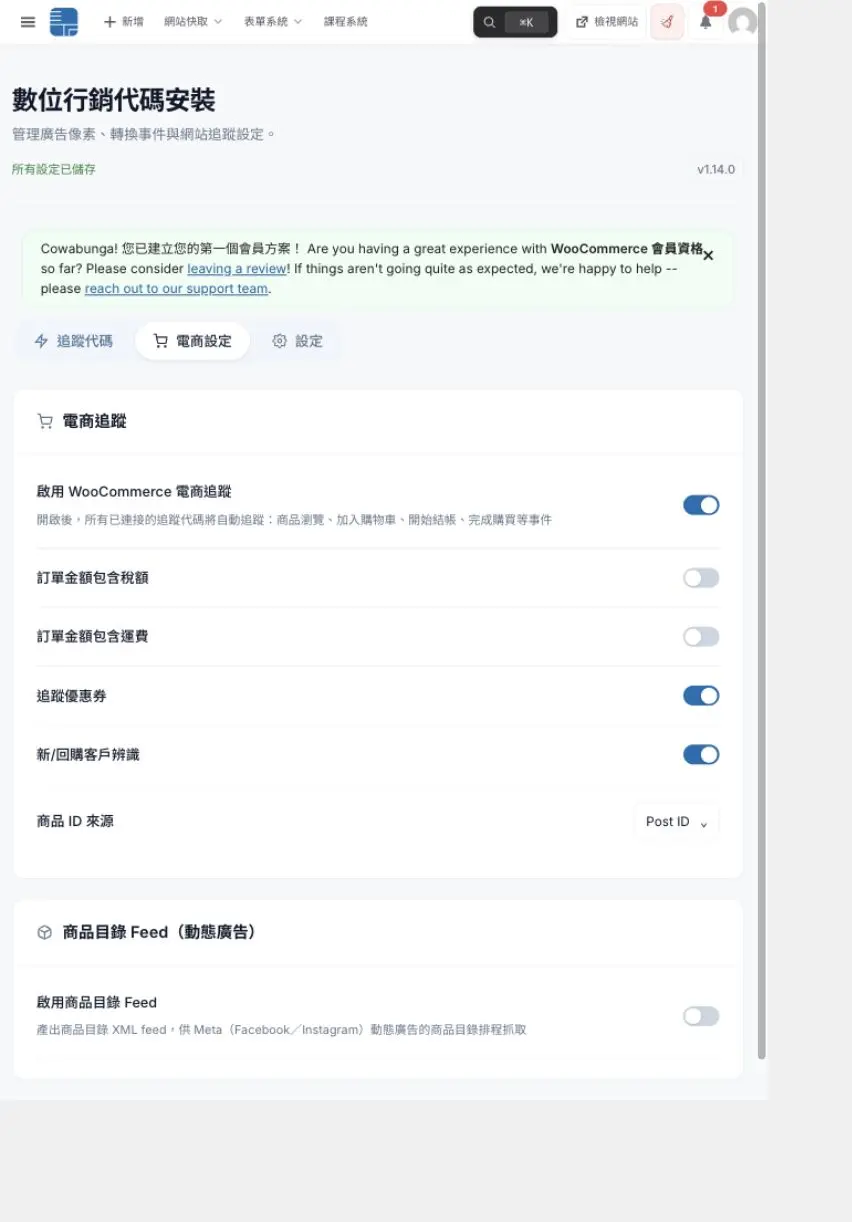The image size is (852, 1222).
Task: Click the red notification badge count
Action: [714, 9]
